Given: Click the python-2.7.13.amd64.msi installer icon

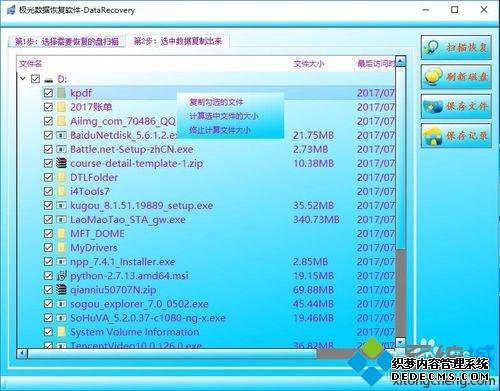Looking at the screenshot, I should (61, 276).
